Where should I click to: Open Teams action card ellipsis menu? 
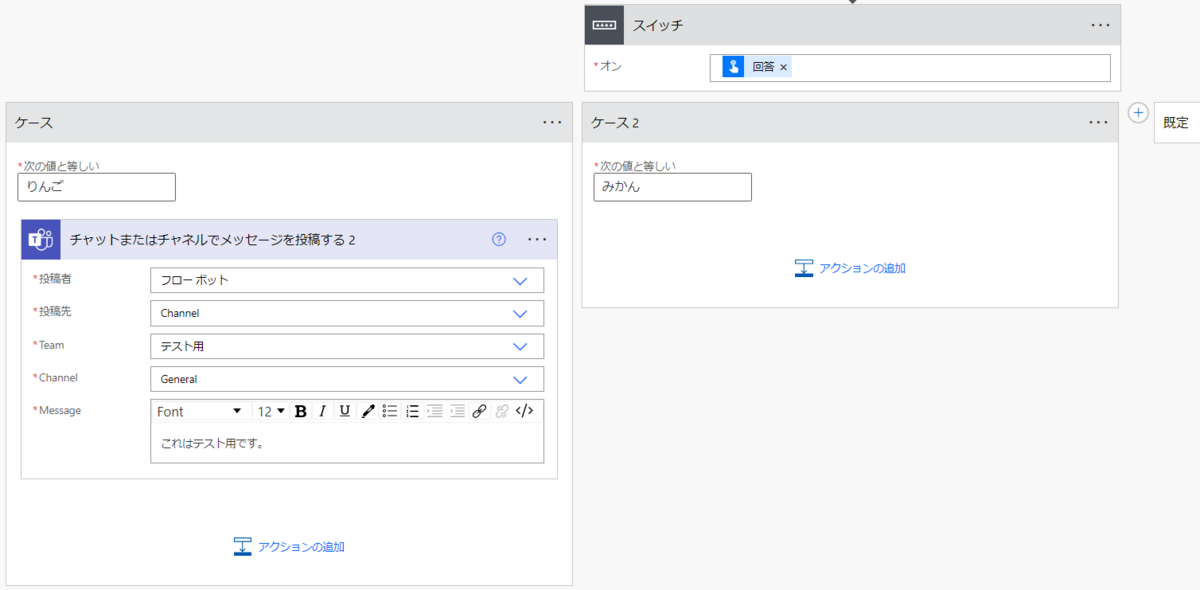tap(537, 239)
